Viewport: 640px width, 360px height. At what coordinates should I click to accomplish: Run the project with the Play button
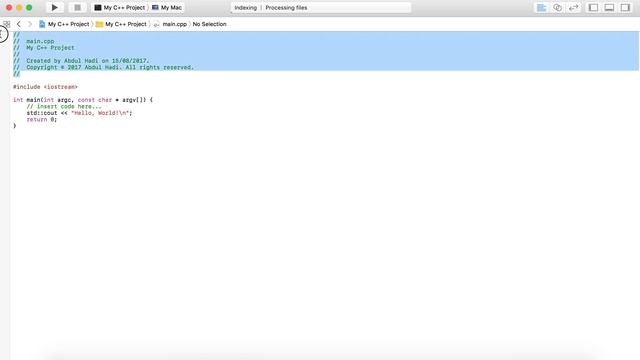coord(55,7)
